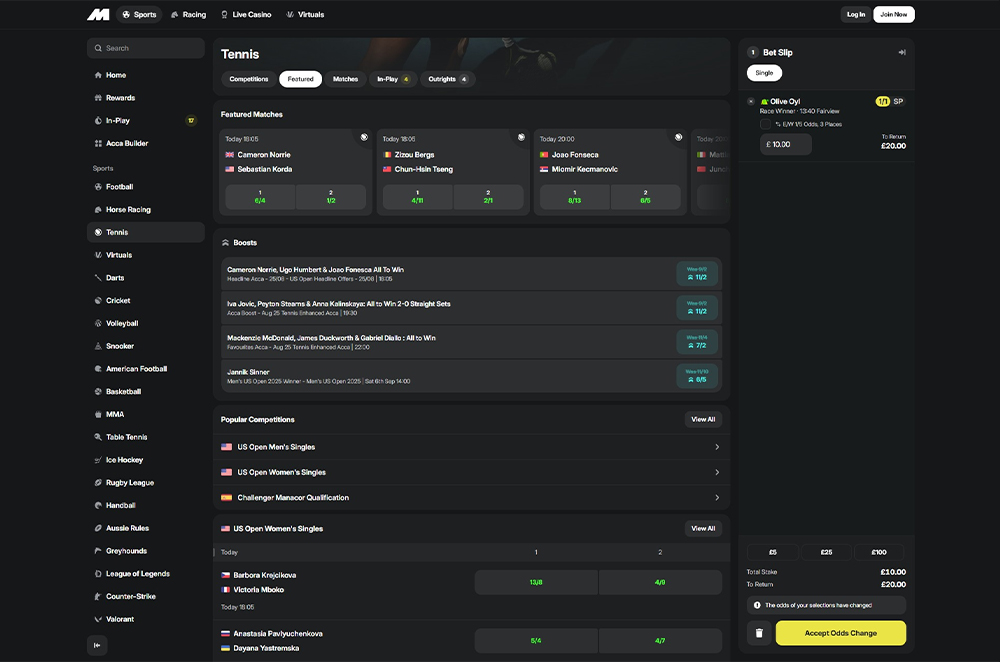Expand US Open Men's Singles chevron
The width and height of the screenshot is (1000, 662).
point(717,447)
